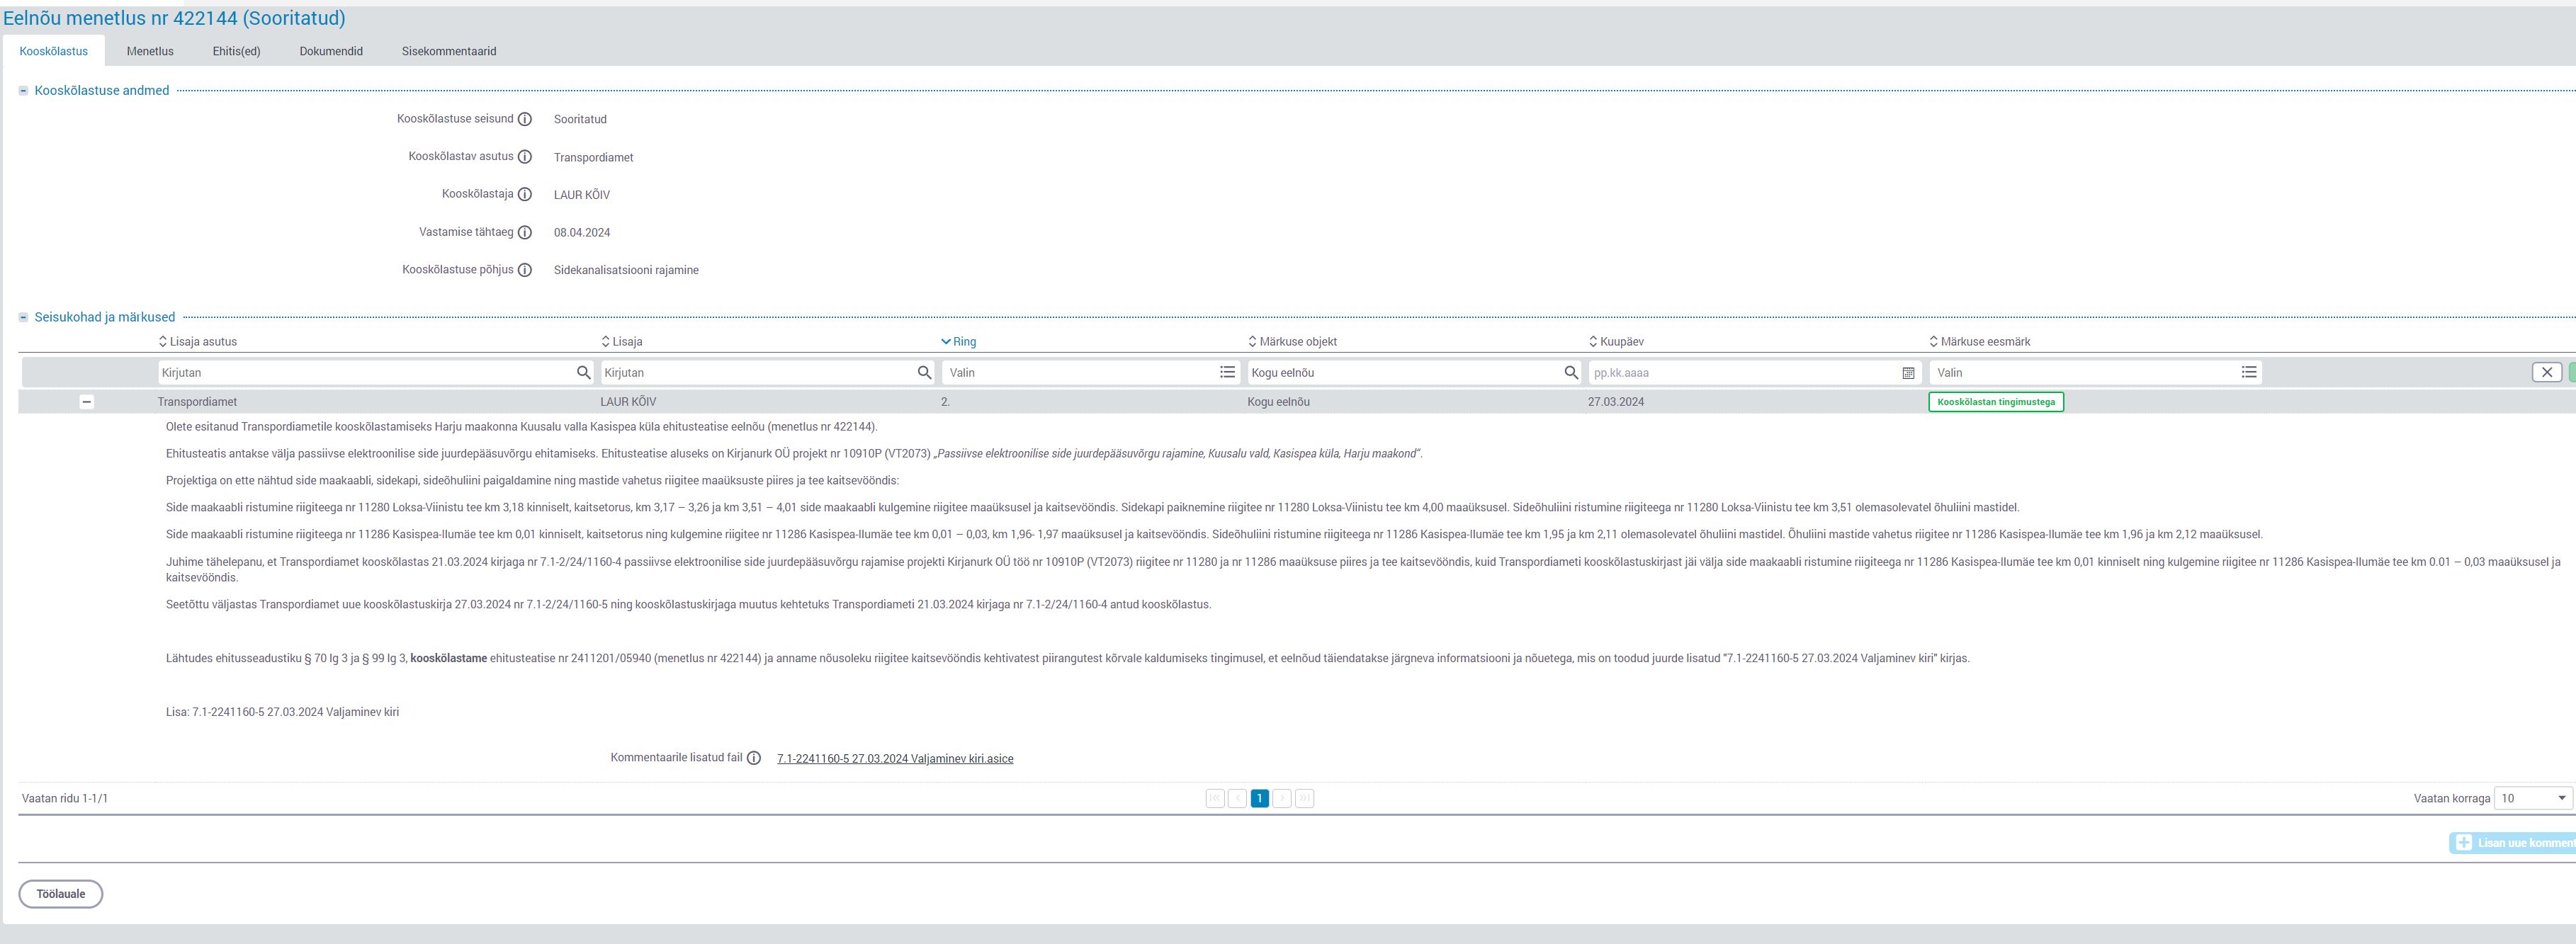Show info for Kooskõlastuse põhjus

pos(525,270)
